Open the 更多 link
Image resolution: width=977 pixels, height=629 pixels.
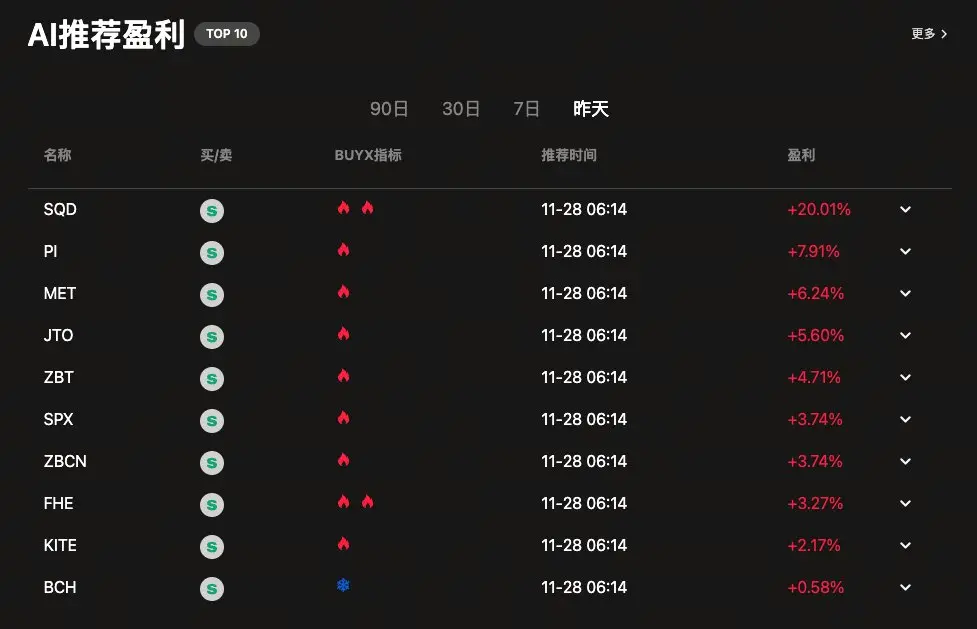click(x=928, y=34)
